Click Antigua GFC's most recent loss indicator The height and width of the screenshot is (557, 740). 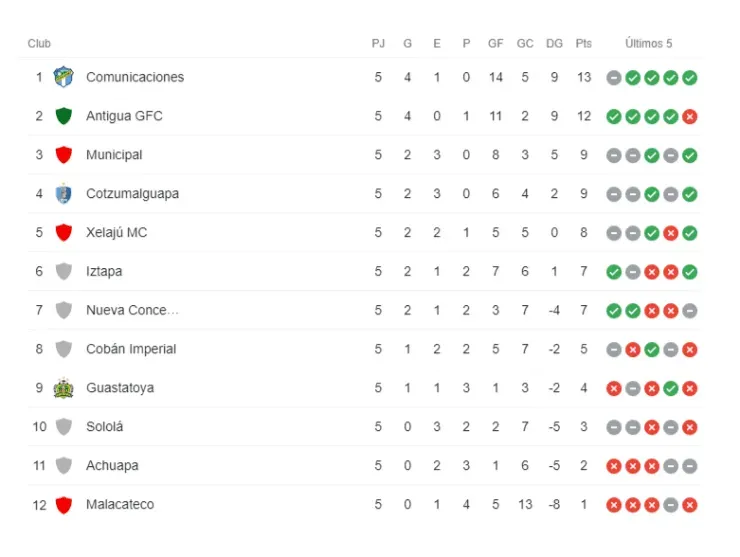690,117
